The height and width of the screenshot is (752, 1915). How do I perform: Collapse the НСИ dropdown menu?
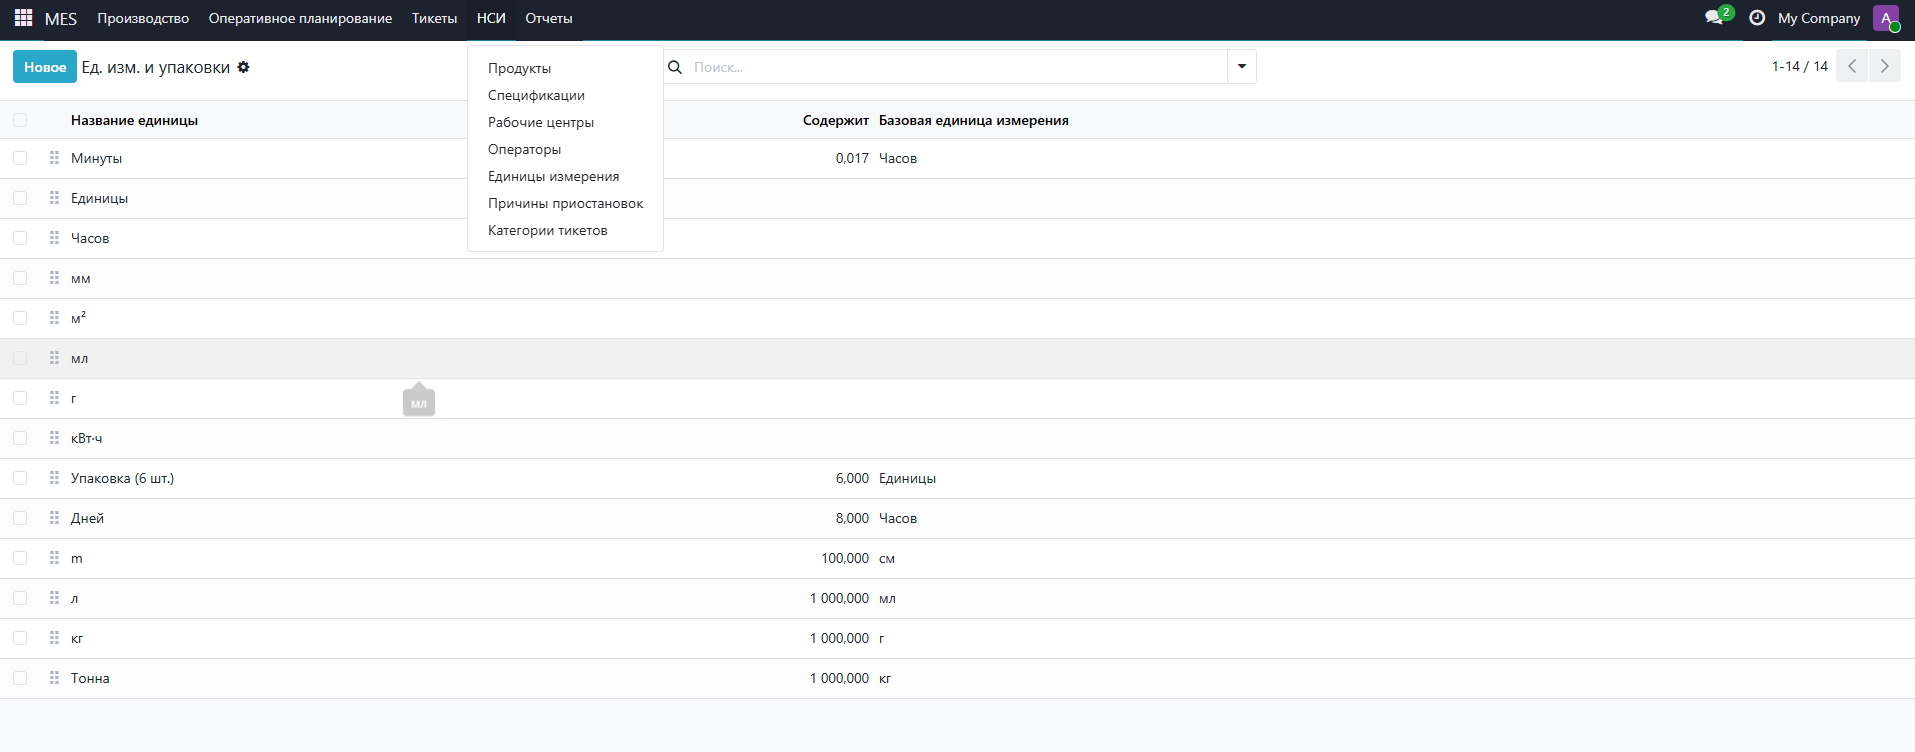[x=491, y=18]
